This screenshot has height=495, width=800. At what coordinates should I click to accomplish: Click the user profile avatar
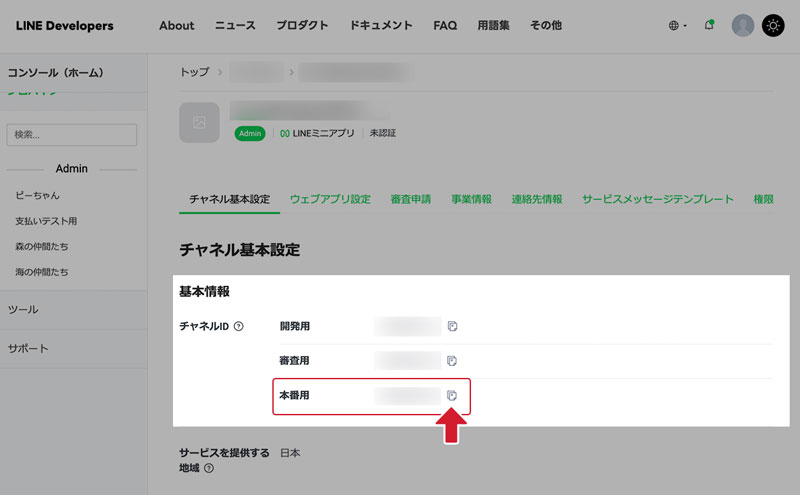click(743, 26)
